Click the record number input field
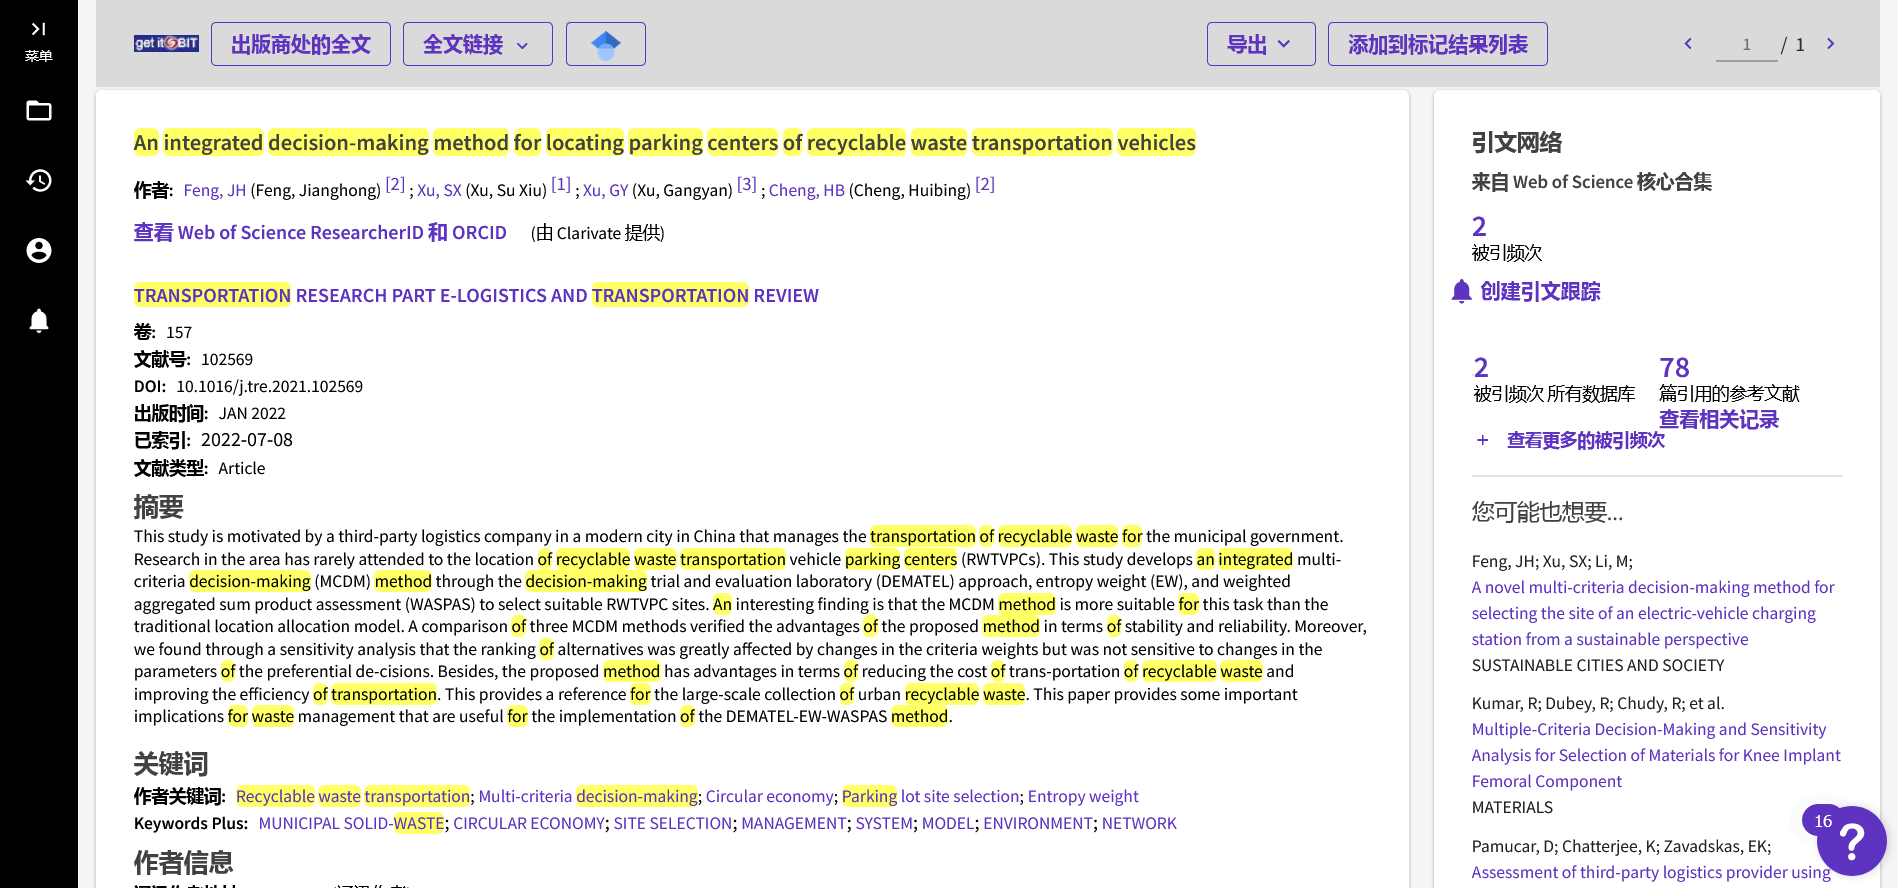1898x888 pixels. pos(1746,45)
